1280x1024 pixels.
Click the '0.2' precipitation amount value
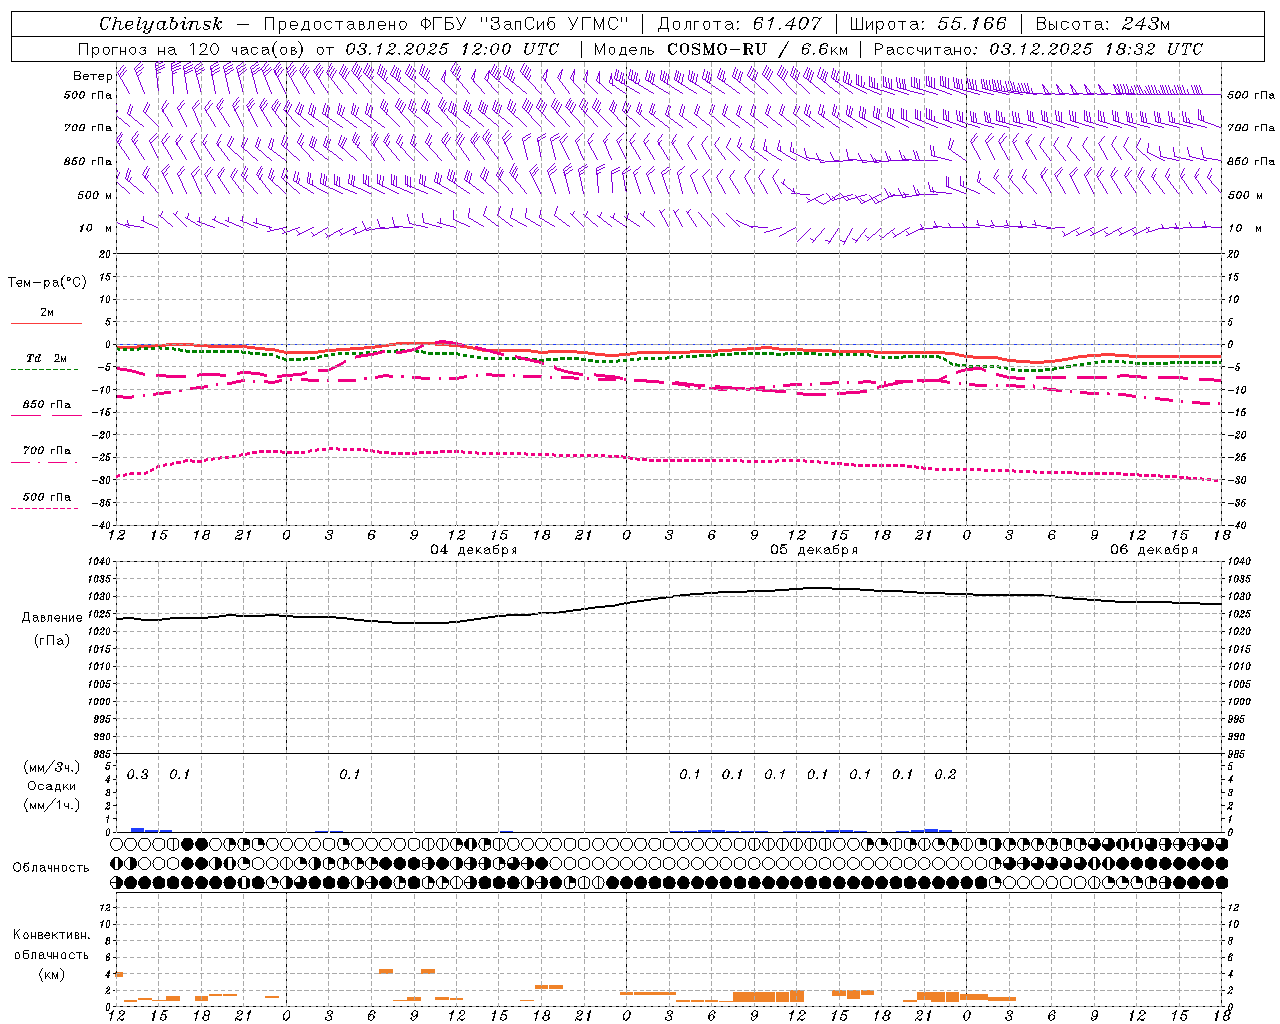(x=945, y=775)
